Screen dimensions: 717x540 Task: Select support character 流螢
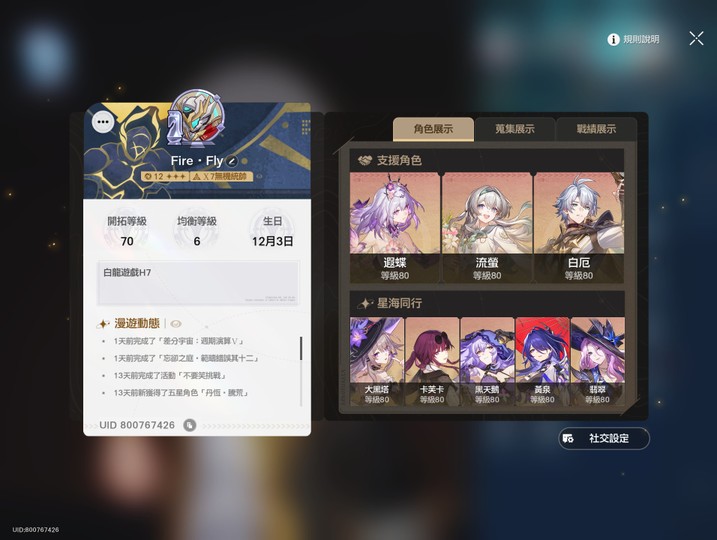point(487,227)
